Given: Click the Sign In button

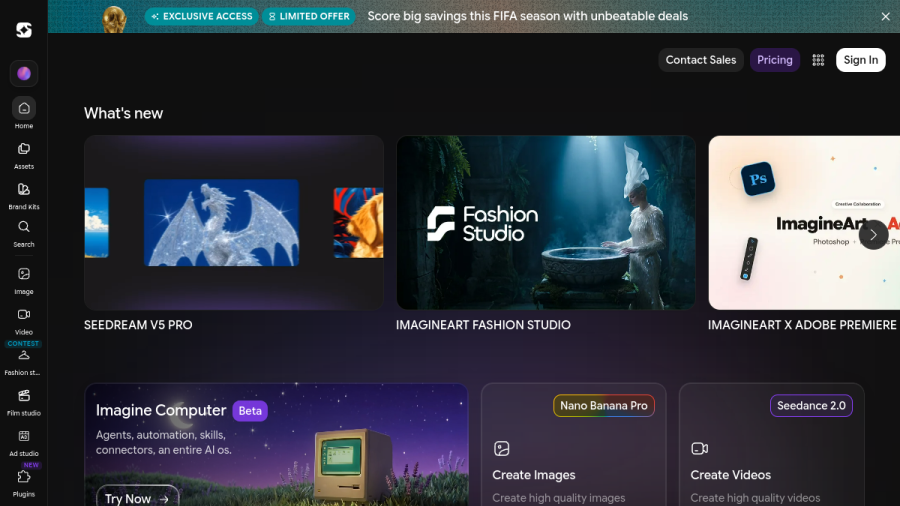Looking at the screenshot, I should click(x=860, y=60).
